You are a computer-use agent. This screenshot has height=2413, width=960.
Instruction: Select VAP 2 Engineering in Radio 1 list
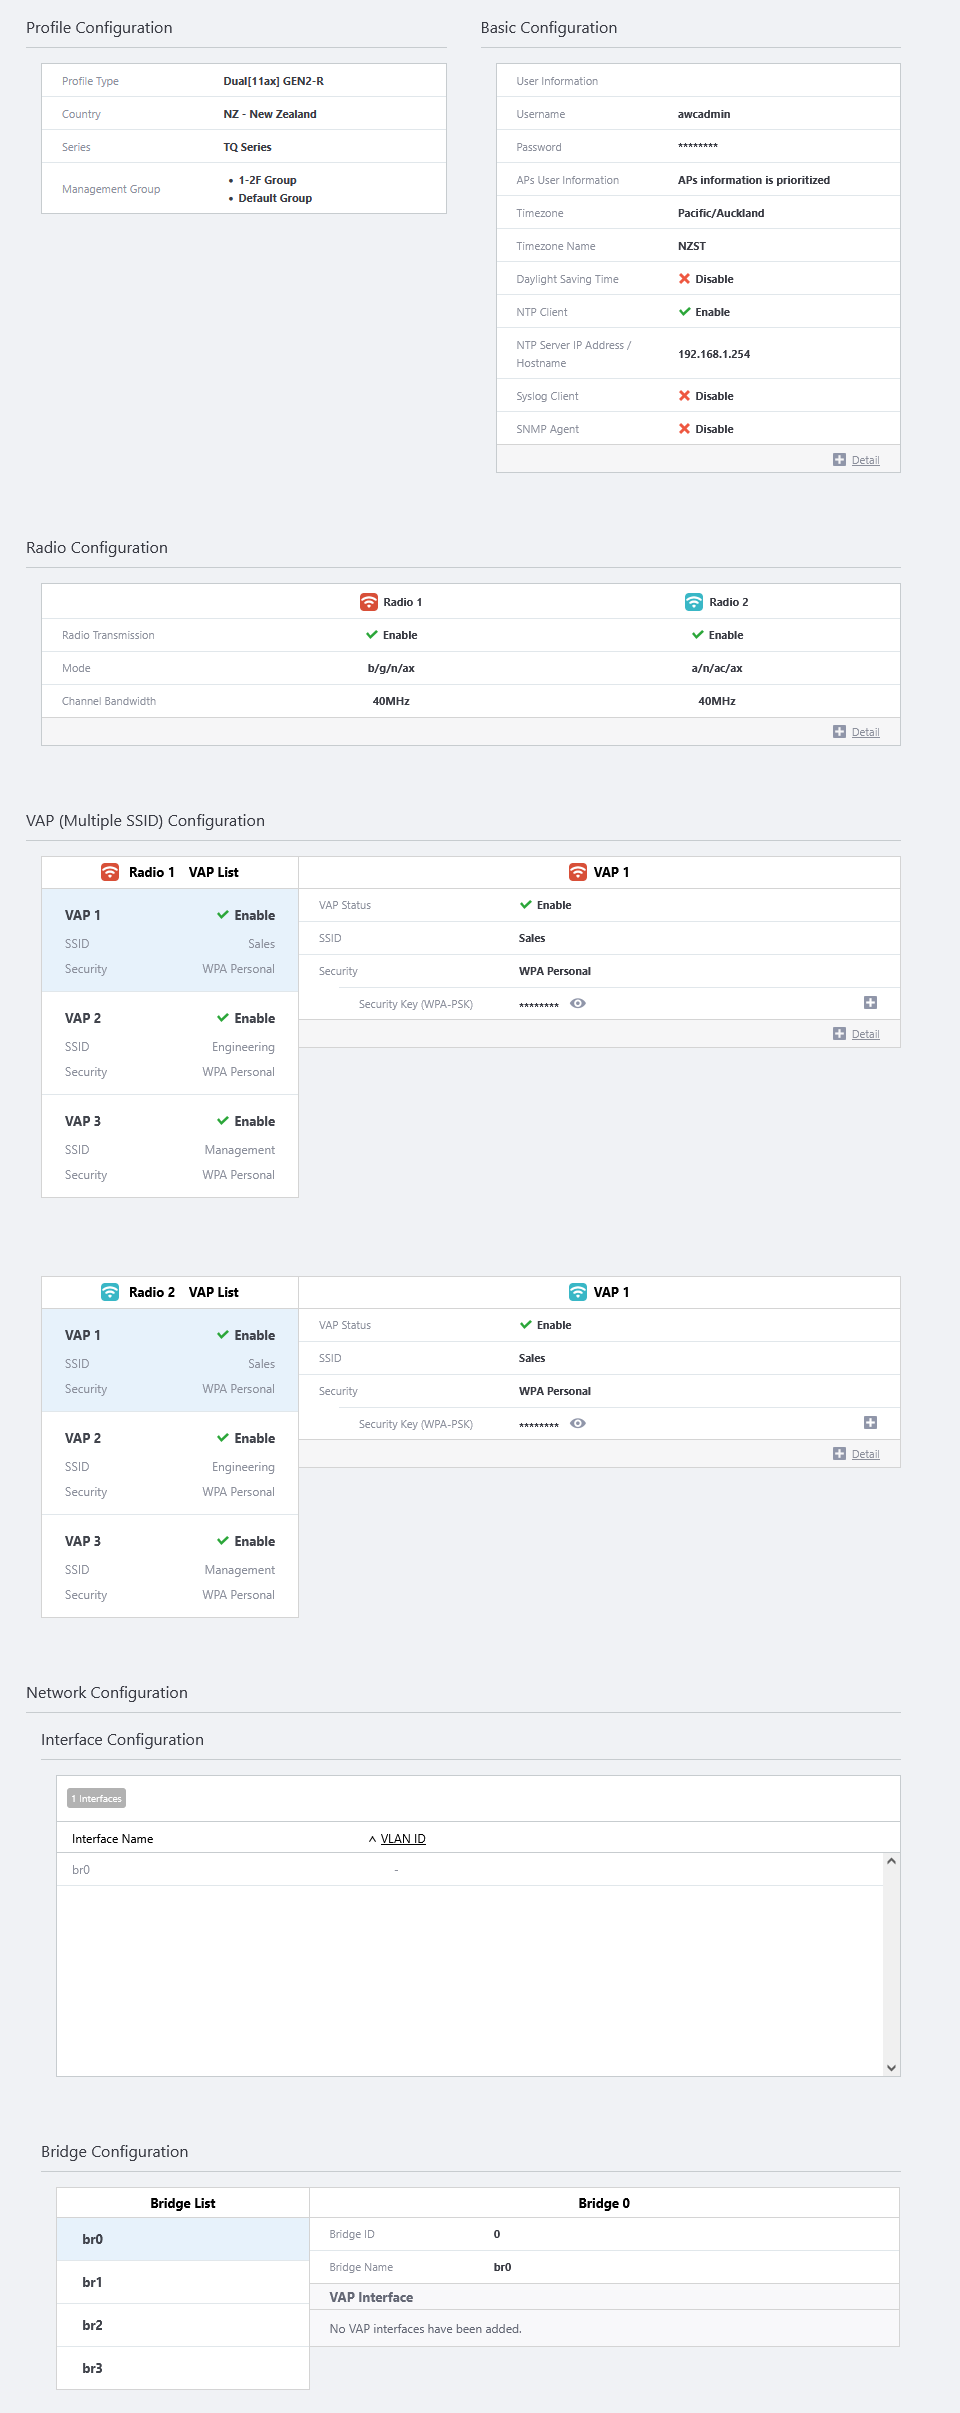coord(170,1044)
